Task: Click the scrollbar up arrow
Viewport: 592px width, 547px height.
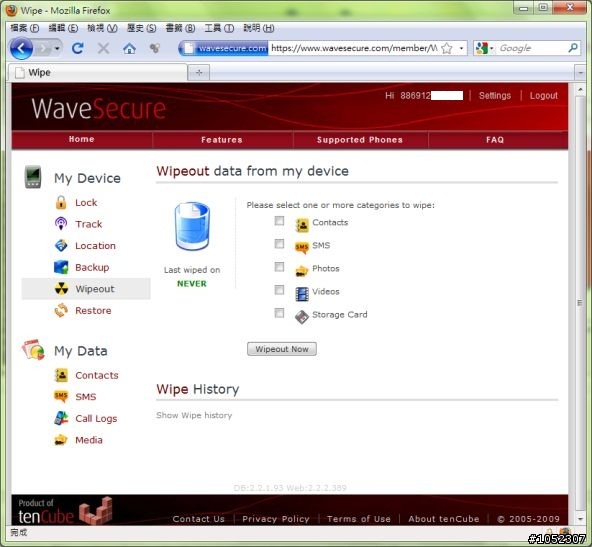Action: point(580,89)
